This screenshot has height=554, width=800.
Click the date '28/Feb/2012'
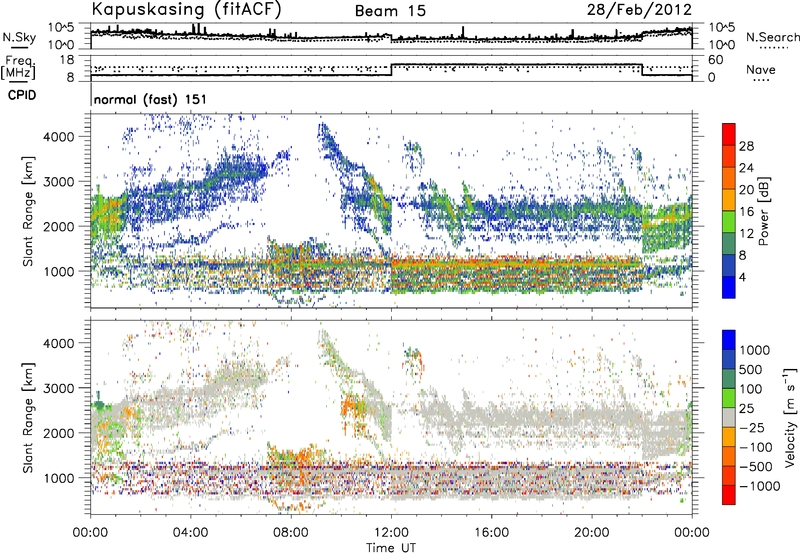pyautogui.click(x=639, y=10)
